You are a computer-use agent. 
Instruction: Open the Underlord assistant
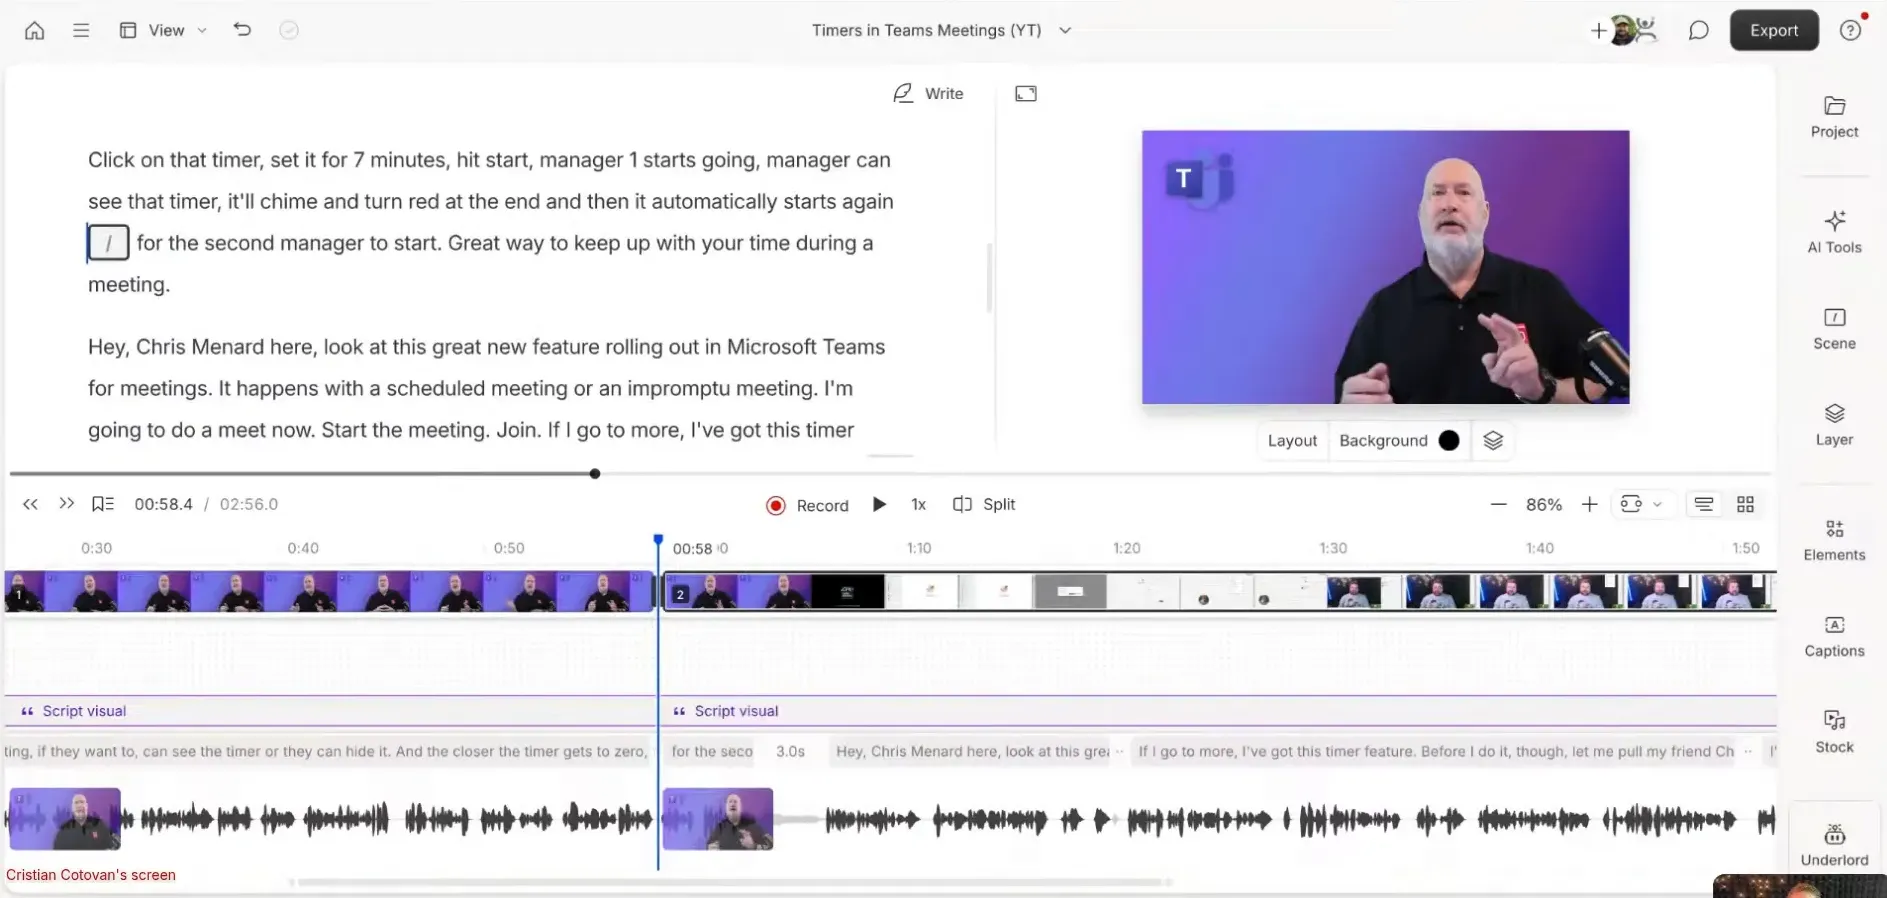(1834, 845)
